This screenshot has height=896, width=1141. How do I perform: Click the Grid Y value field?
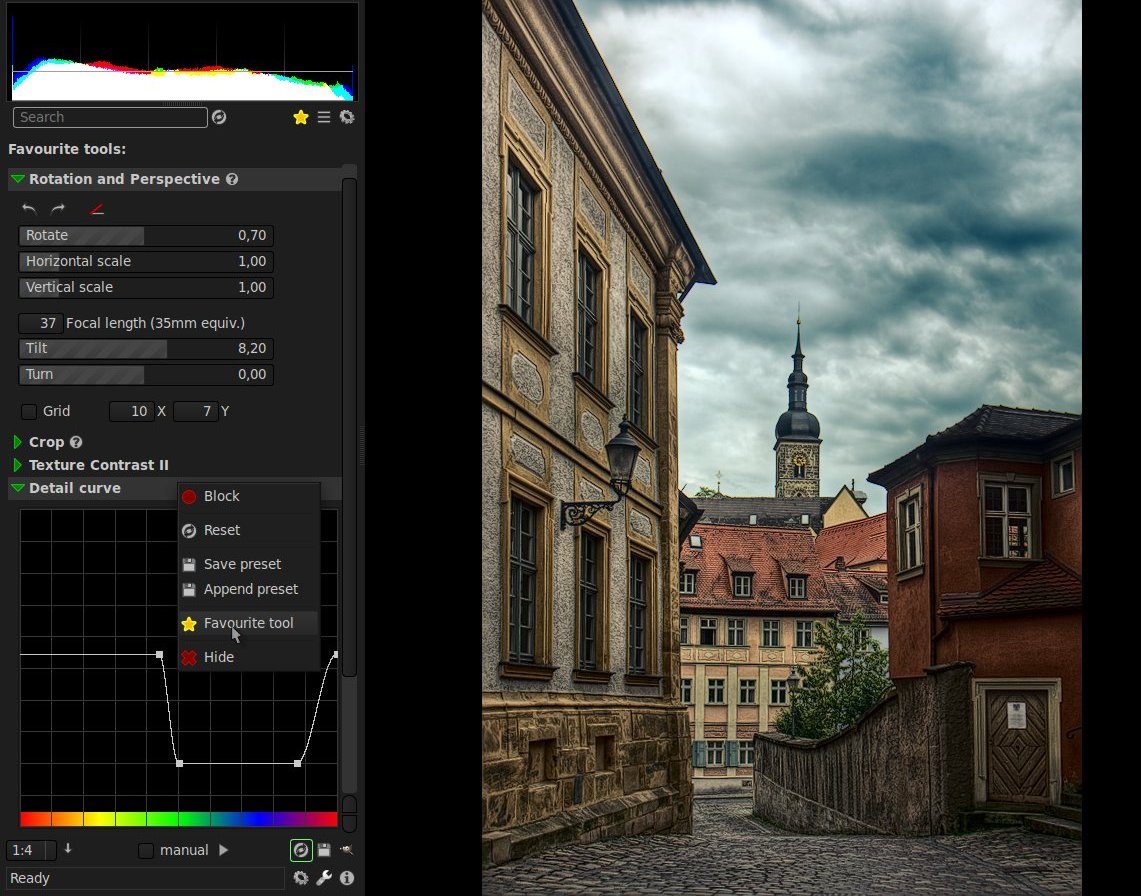click(196, 411)
